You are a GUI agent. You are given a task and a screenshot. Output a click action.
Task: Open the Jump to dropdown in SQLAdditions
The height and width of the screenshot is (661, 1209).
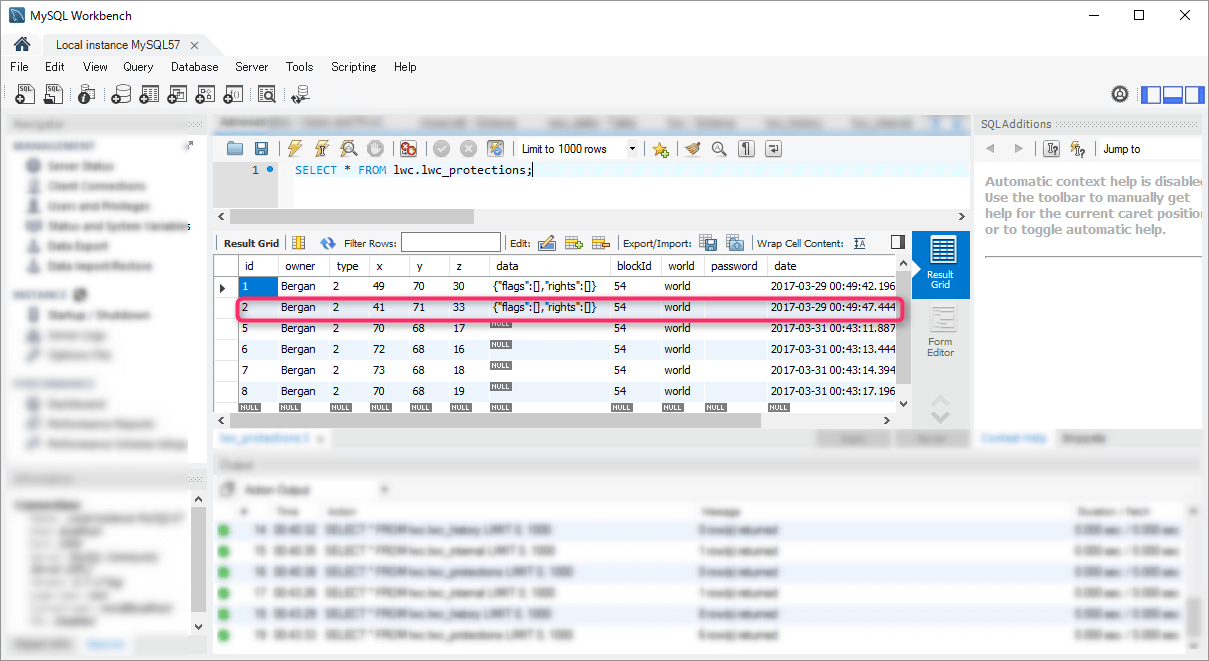click(1150, 149)
